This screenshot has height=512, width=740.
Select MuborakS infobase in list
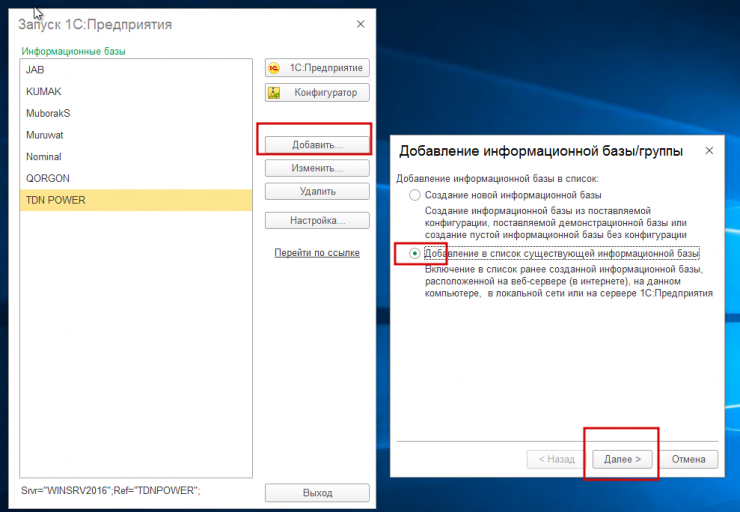click(136, 113)
